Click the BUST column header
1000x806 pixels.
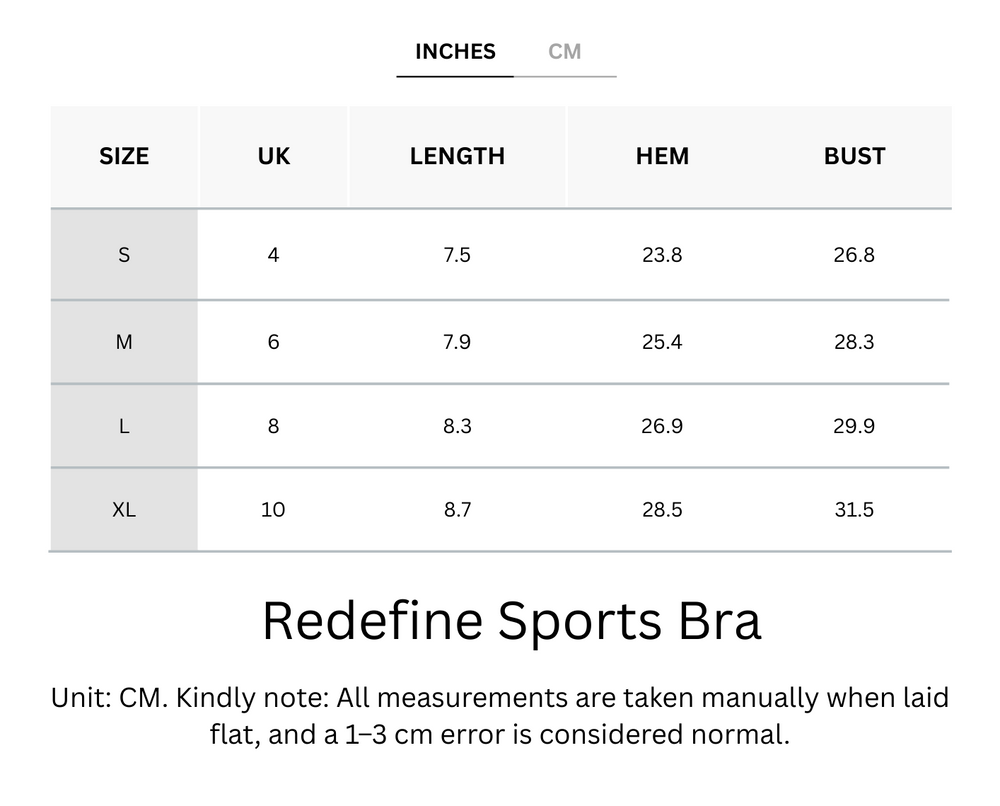[854, 156]
